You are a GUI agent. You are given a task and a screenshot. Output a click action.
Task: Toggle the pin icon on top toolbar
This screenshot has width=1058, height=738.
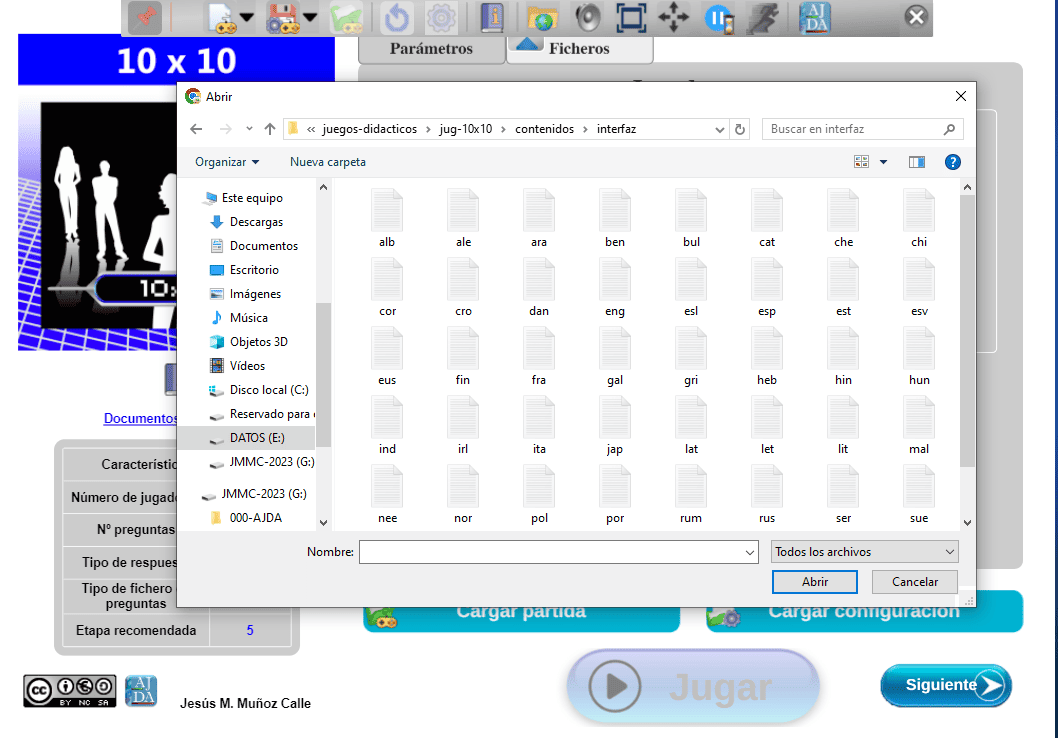pyautogui.click(x=145, y=18)
